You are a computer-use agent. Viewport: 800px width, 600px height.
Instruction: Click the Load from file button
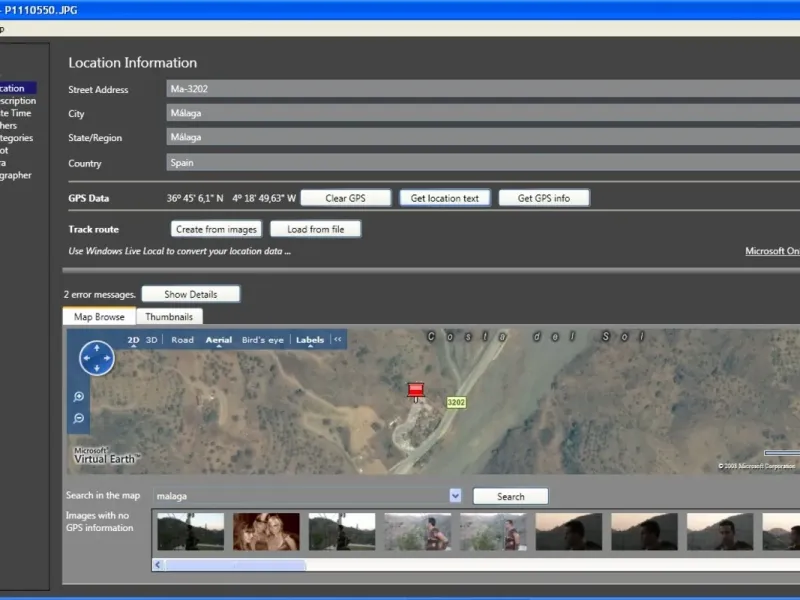(x=315, y=229)
